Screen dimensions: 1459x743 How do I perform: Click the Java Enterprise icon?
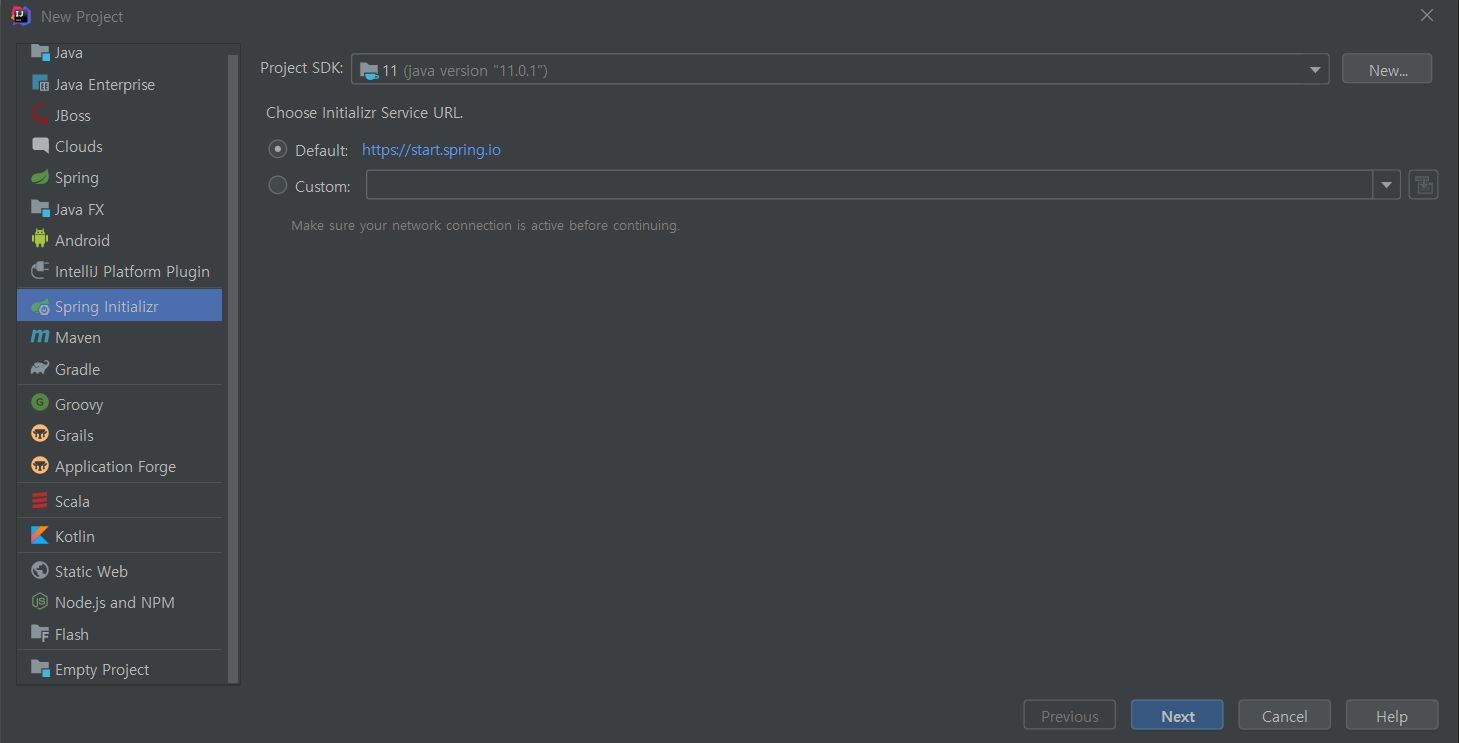click(40, 84)
